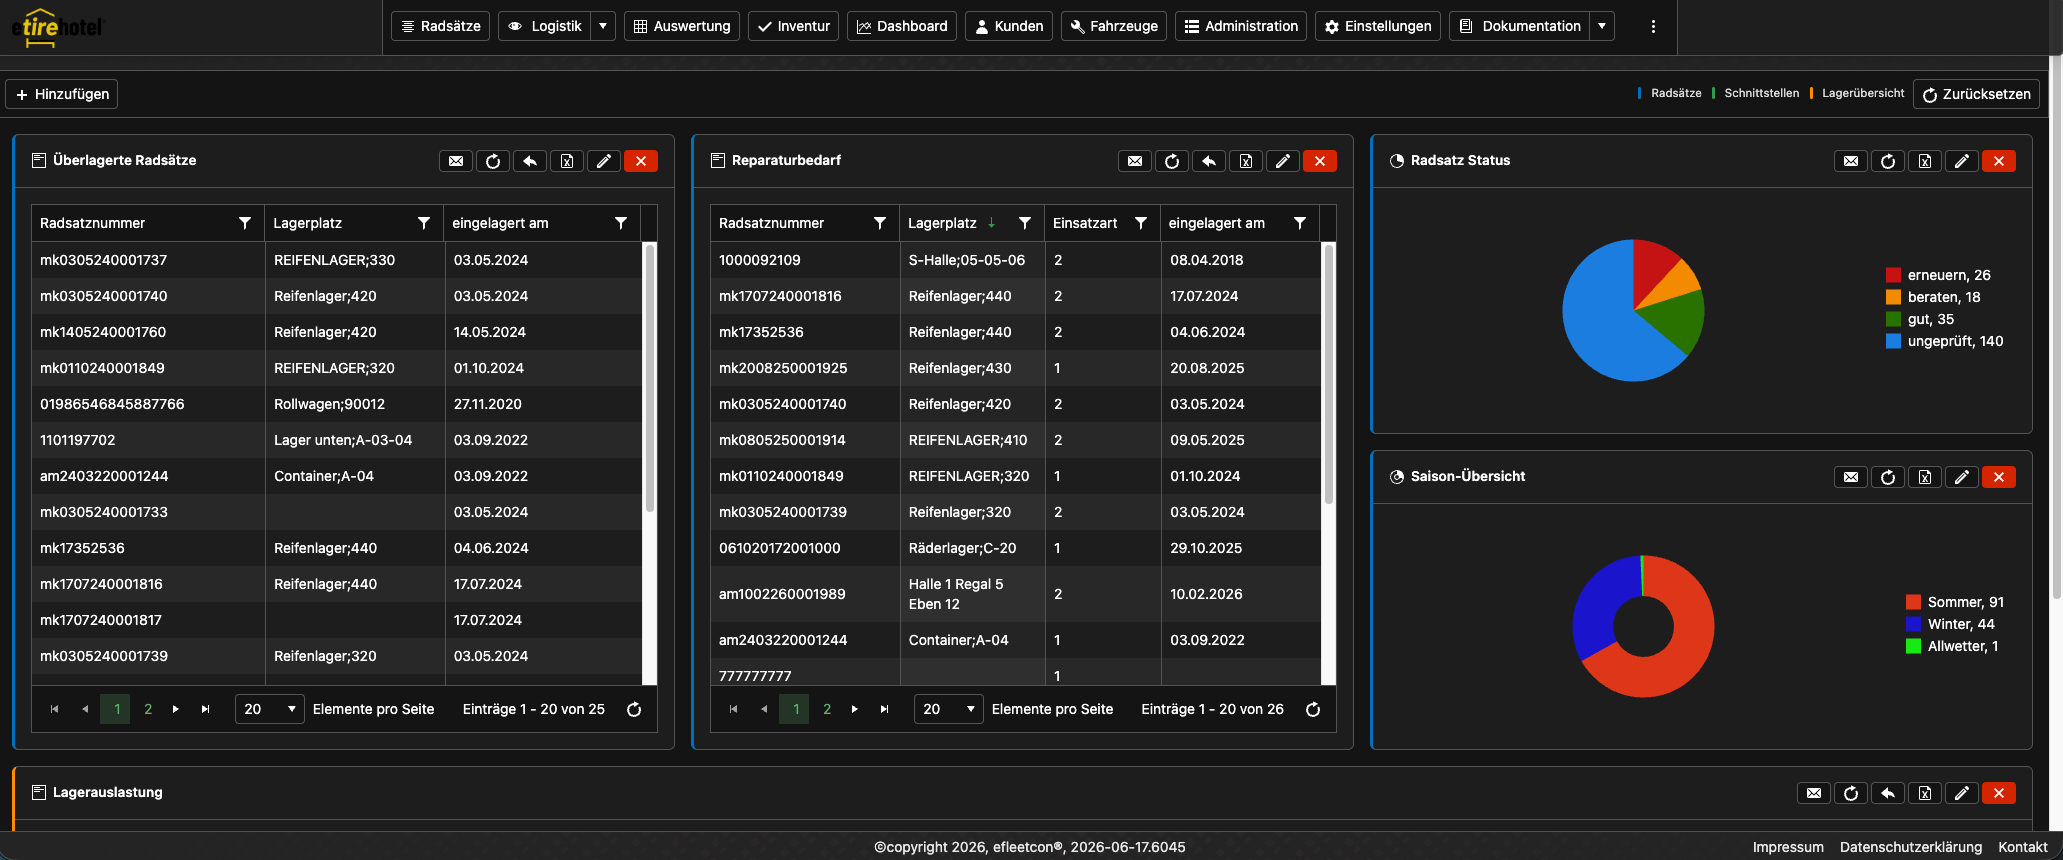Edit the Radsatz Status widget

(x=1962, y=161)
